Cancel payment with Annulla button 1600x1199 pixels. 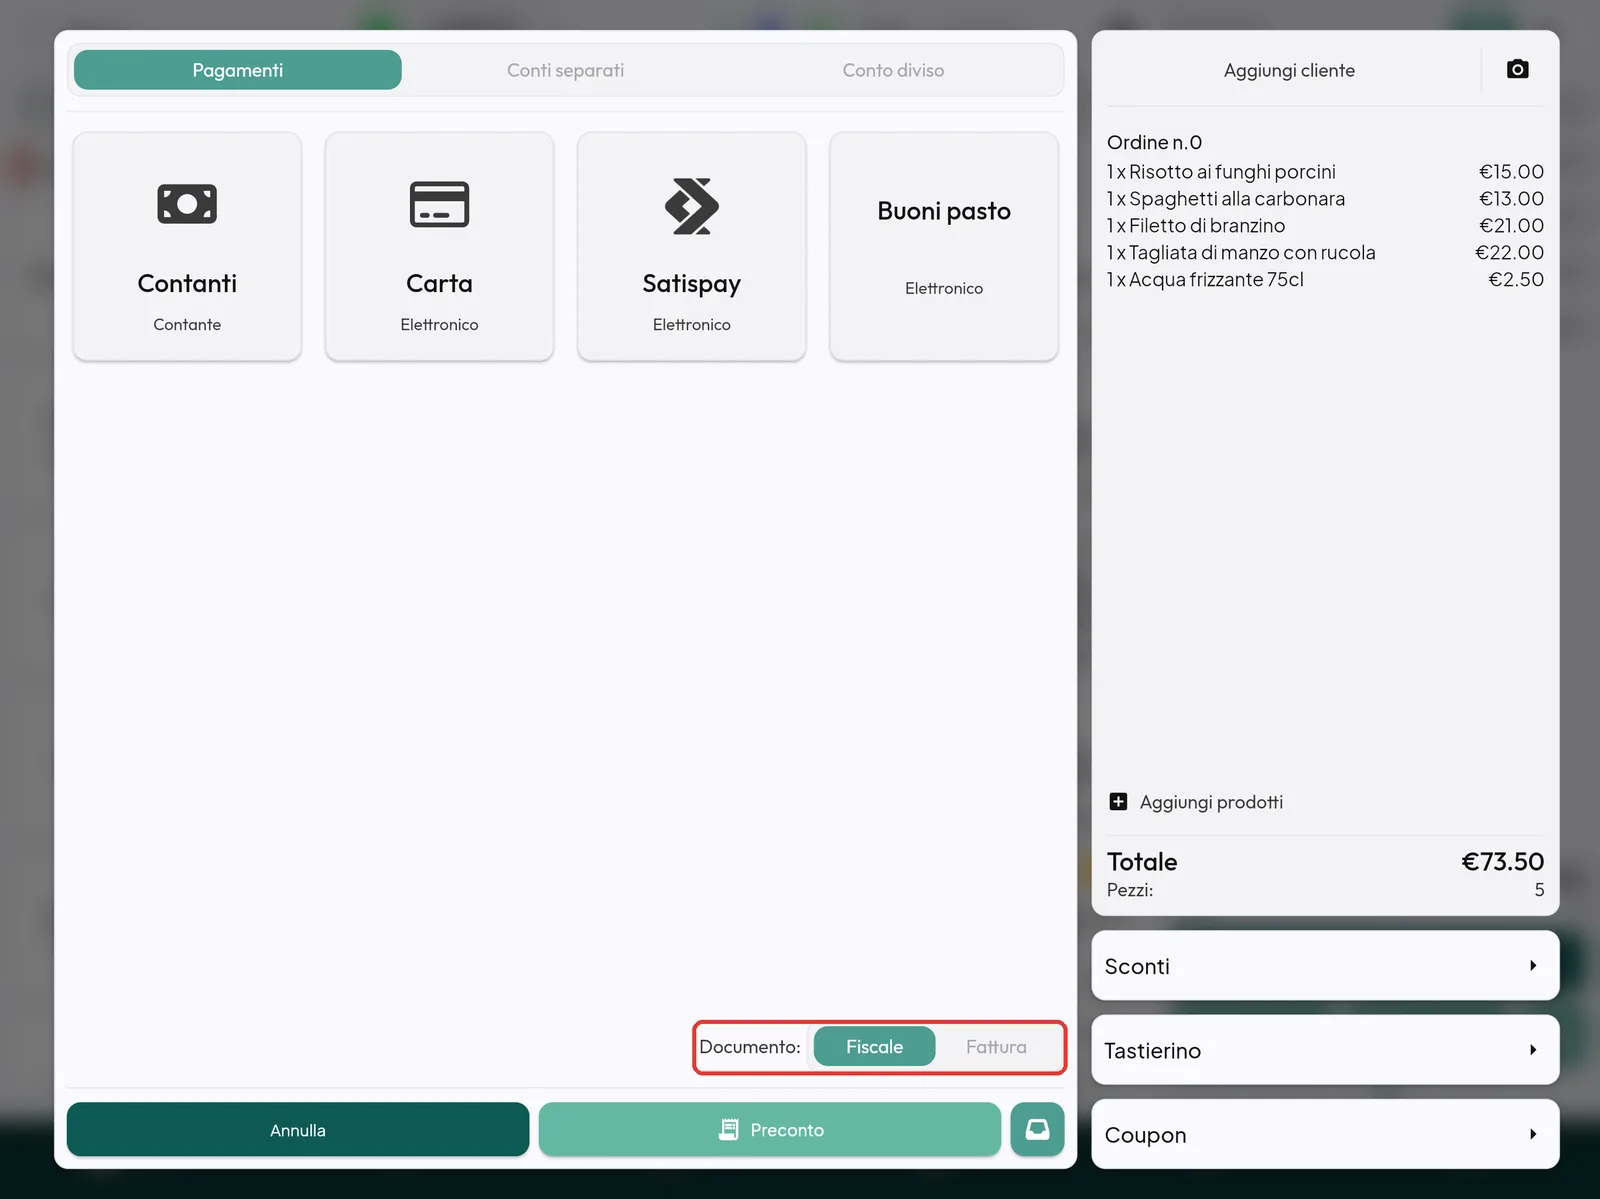(x=298, y=1130)
